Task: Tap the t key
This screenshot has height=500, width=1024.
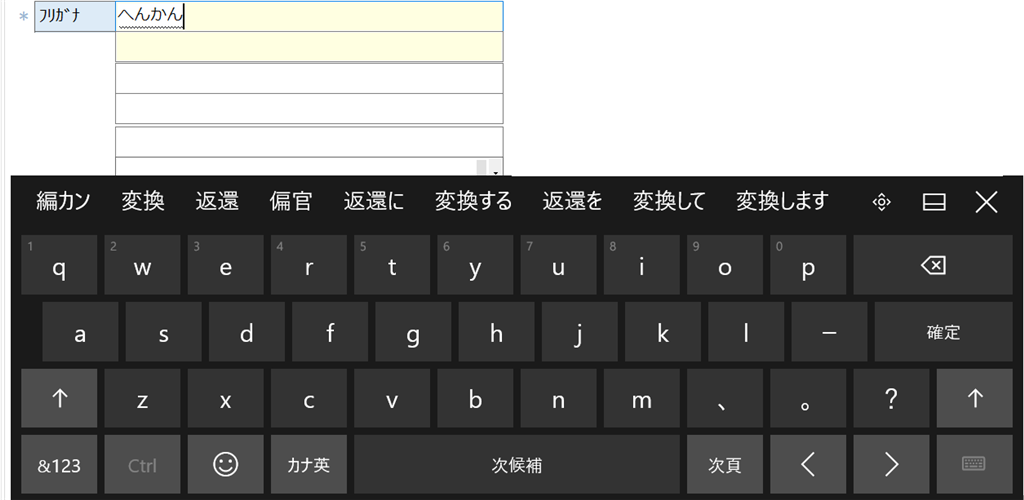Action: click(392, 265)
